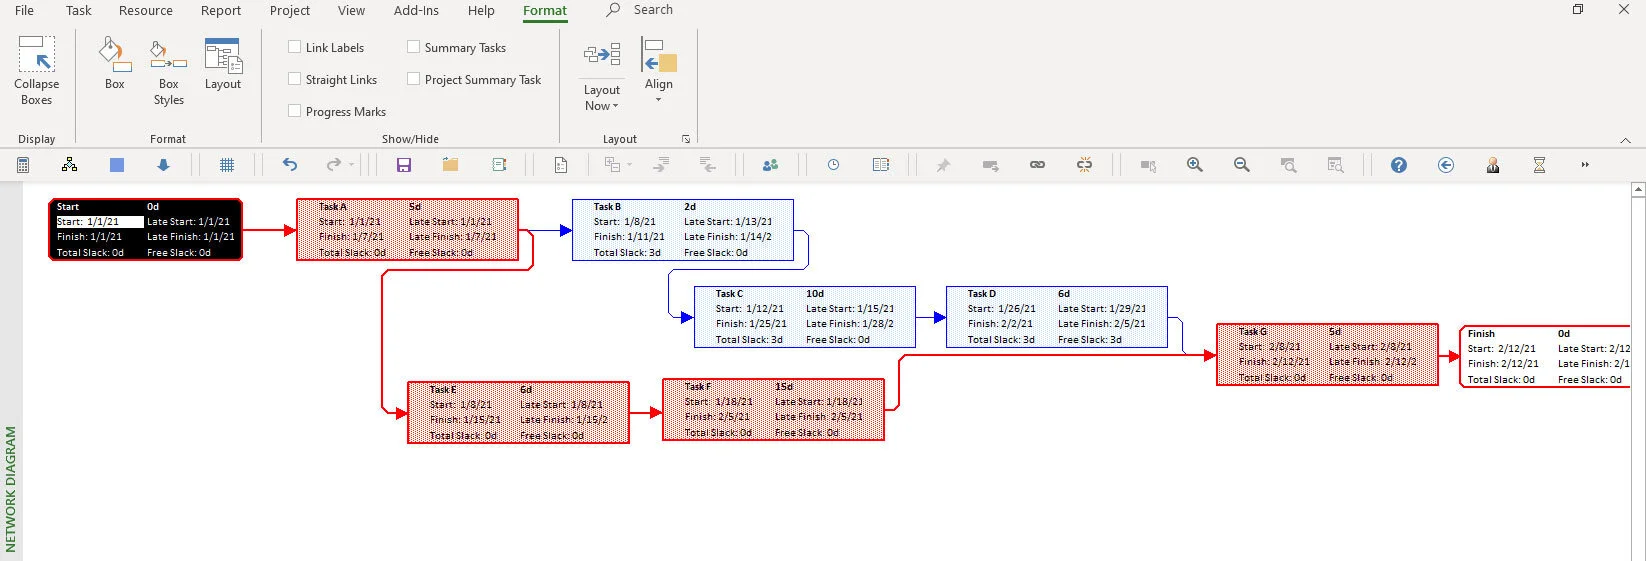Viewport: 1646px width, 561px height.
Task: Click the help question mark icon
Action: pos(1399,165)
